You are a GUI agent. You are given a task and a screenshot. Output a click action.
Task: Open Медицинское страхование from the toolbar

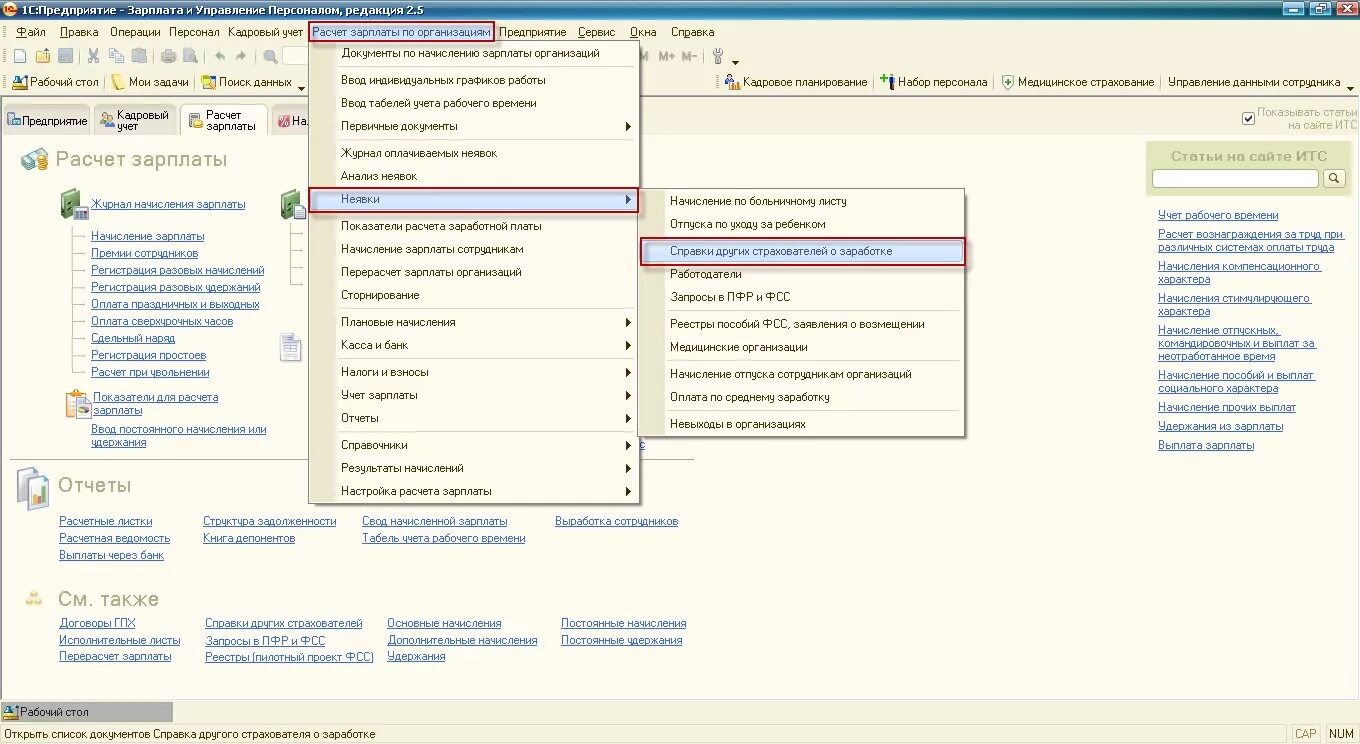coord(1077,82)
